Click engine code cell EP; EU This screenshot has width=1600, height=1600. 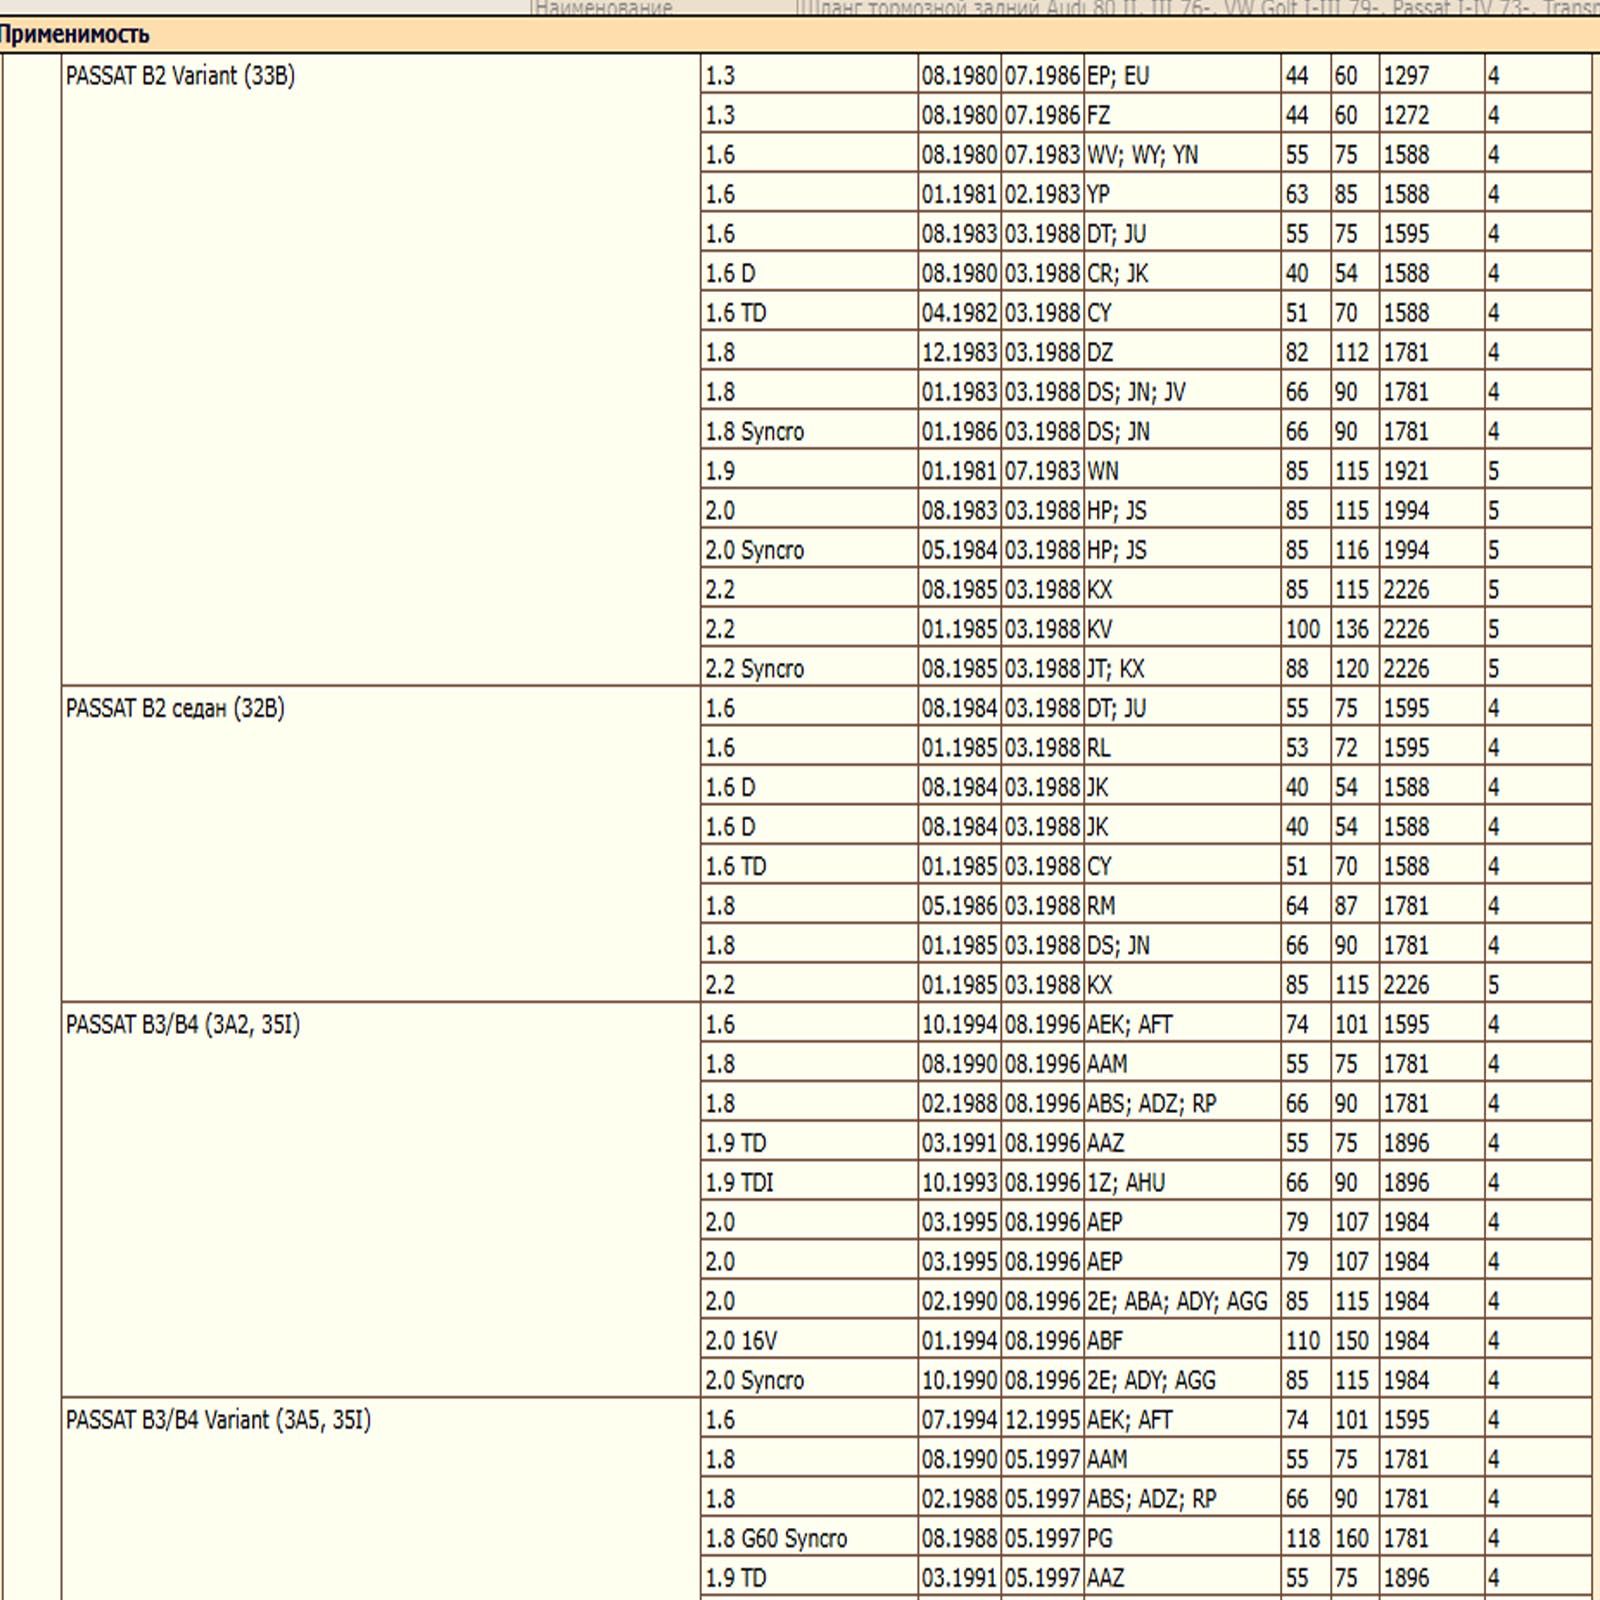click(1182, 76)
